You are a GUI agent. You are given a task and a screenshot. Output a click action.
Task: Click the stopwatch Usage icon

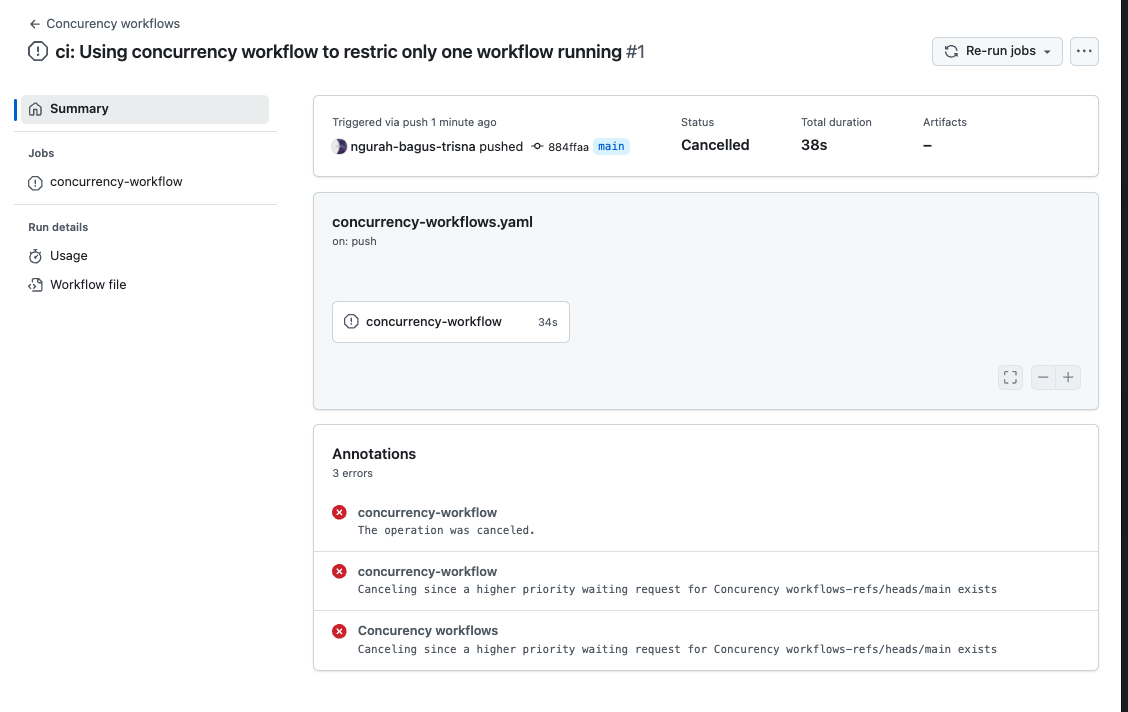point(35,256)
